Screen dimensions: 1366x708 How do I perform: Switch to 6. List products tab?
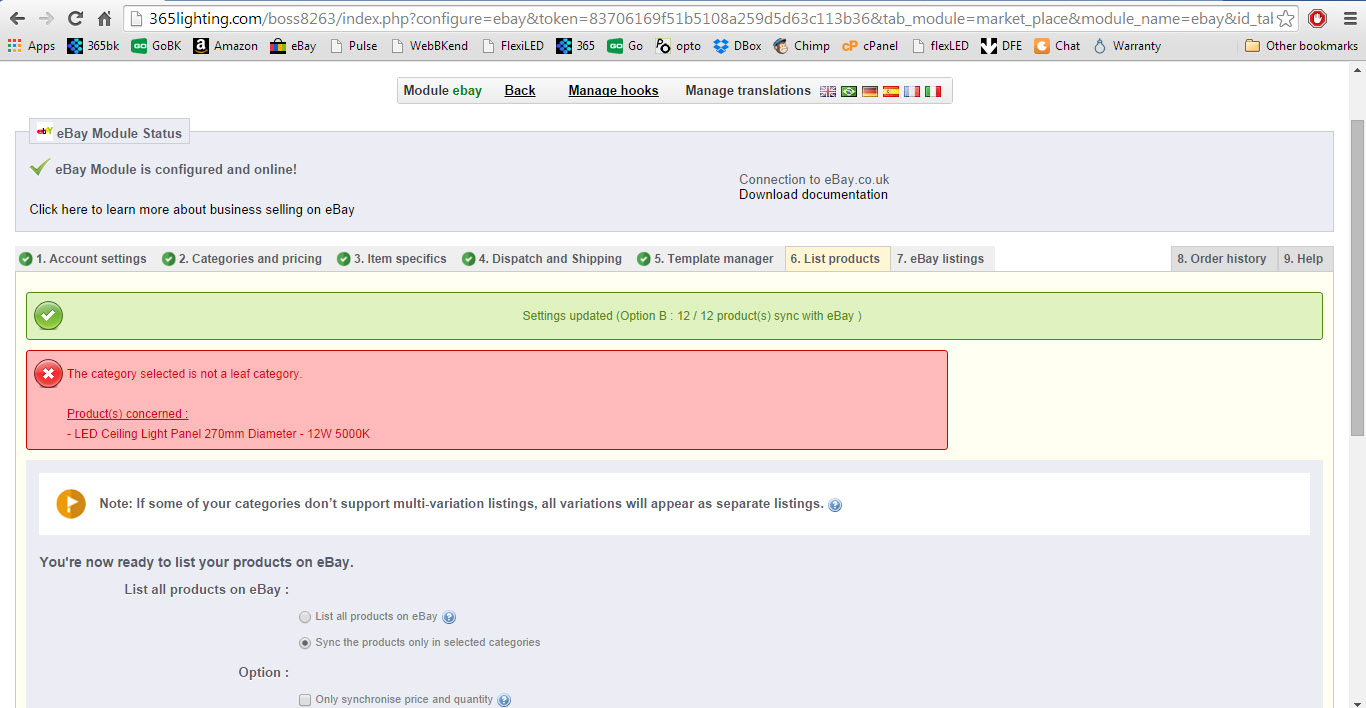pos(837,259)
